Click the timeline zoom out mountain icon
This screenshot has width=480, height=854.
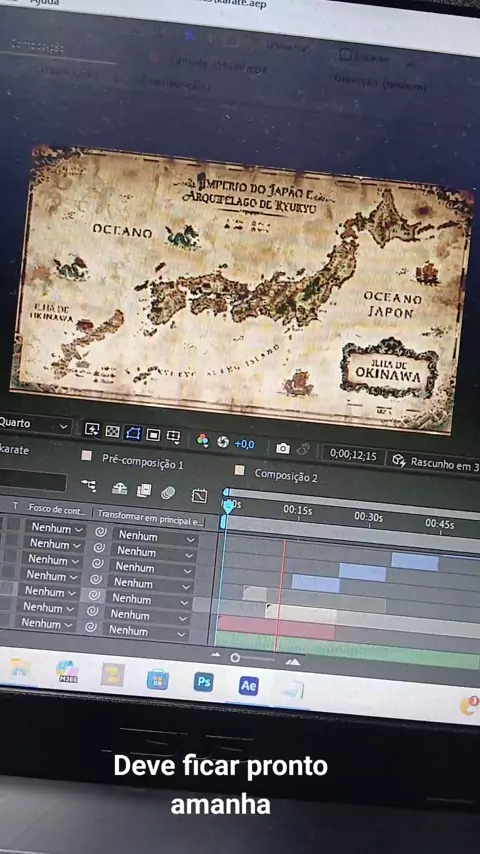coord(216,655)
